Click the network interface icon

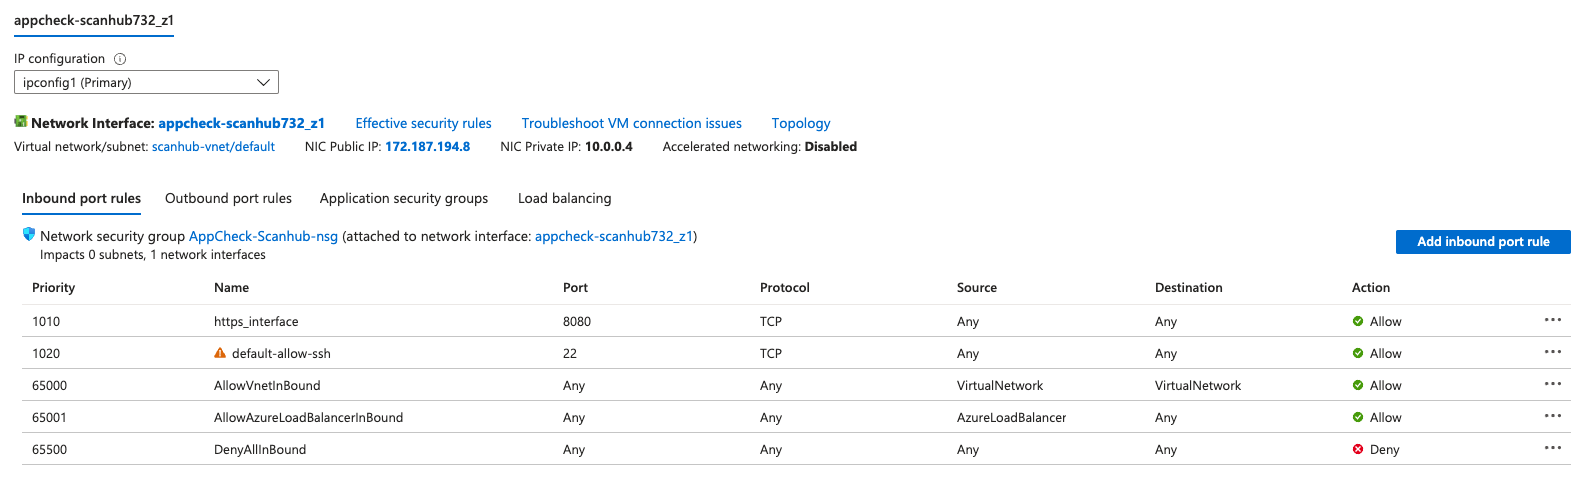pos(20,122)
